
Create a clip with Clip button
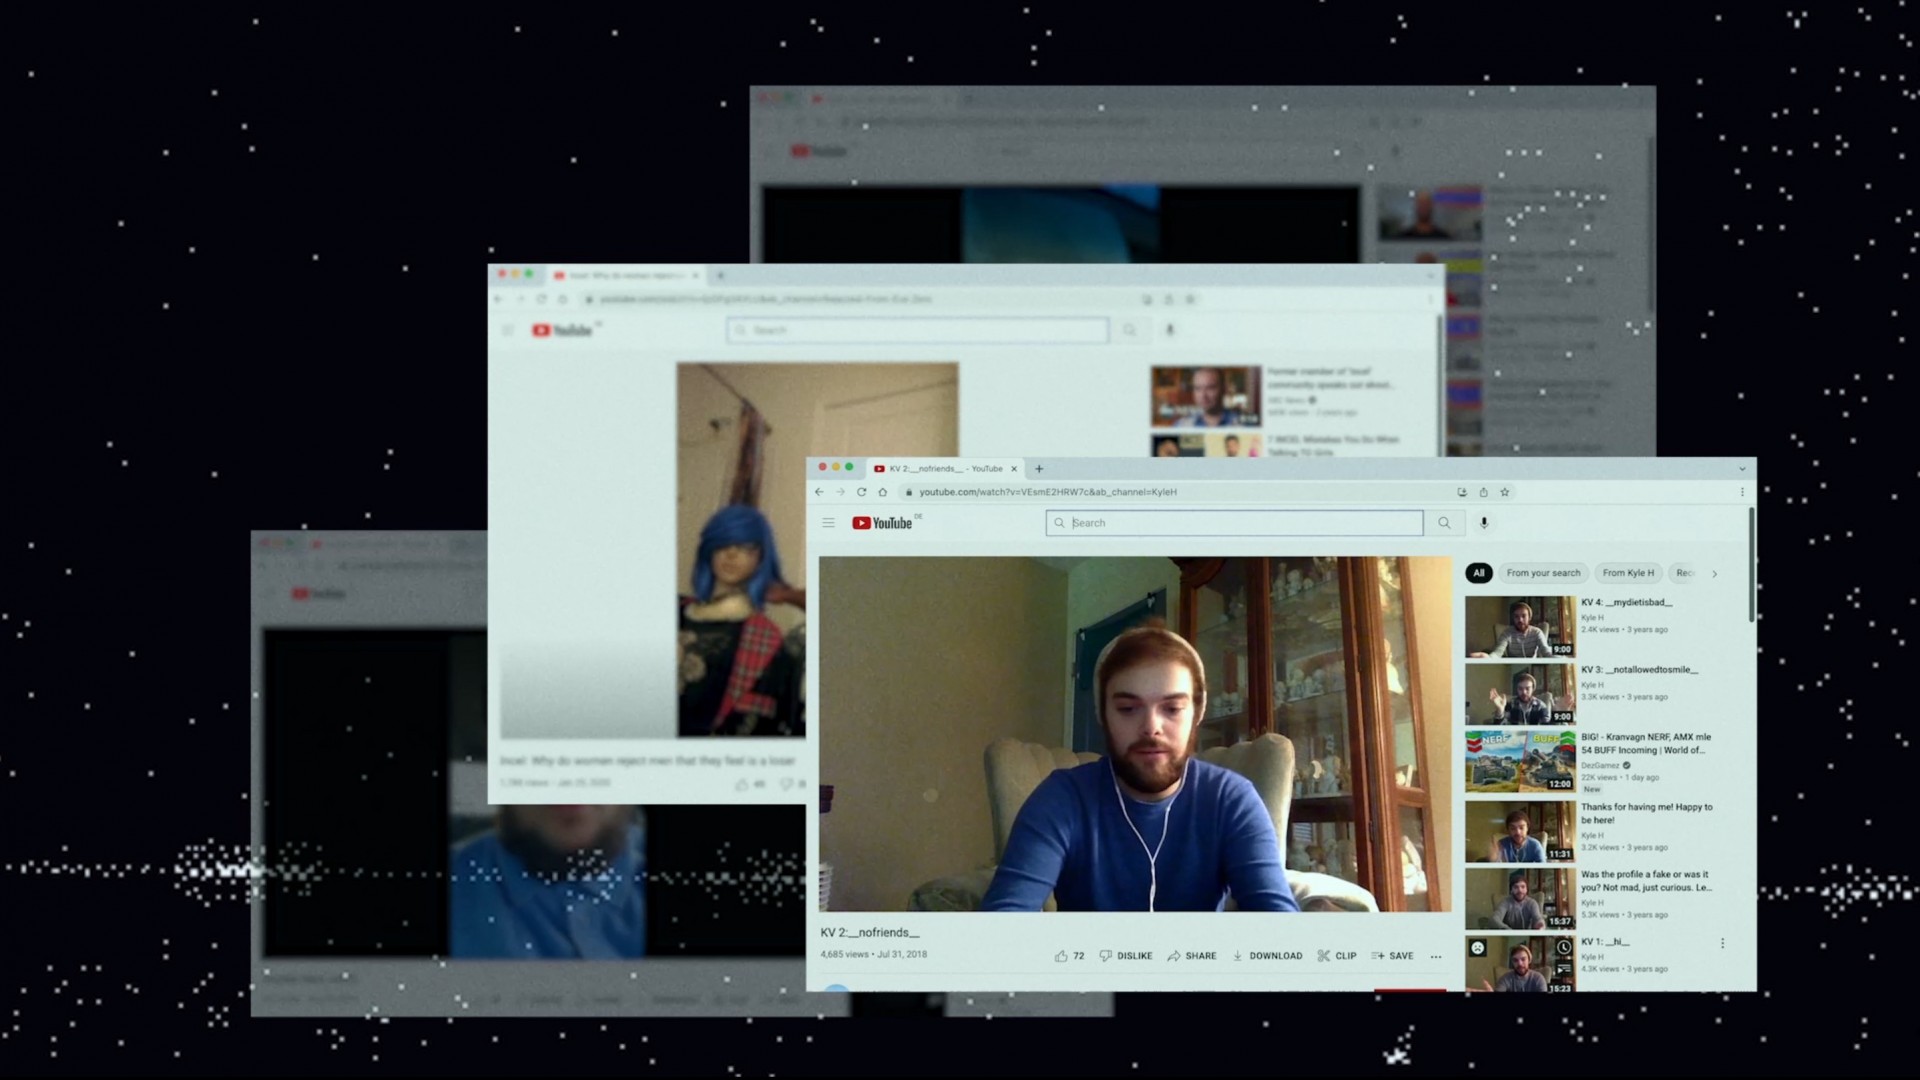tap(1337, 956)
